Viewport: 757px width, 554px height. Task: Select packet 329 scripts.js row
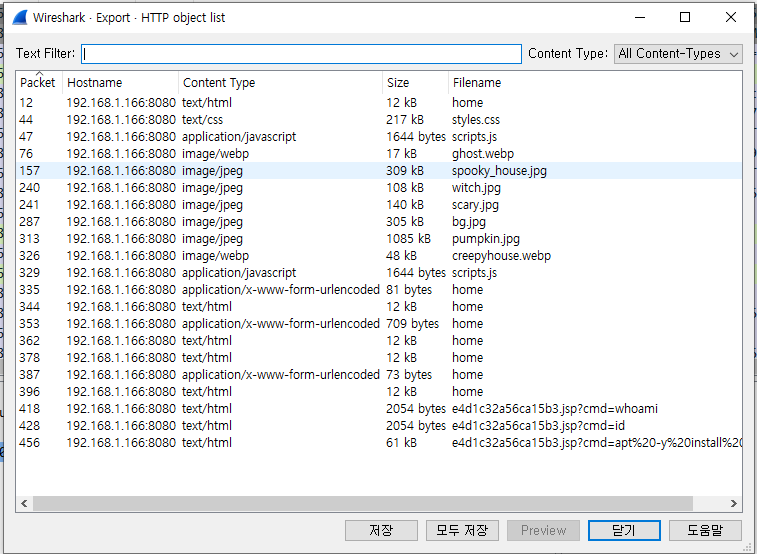click(379, 273)
